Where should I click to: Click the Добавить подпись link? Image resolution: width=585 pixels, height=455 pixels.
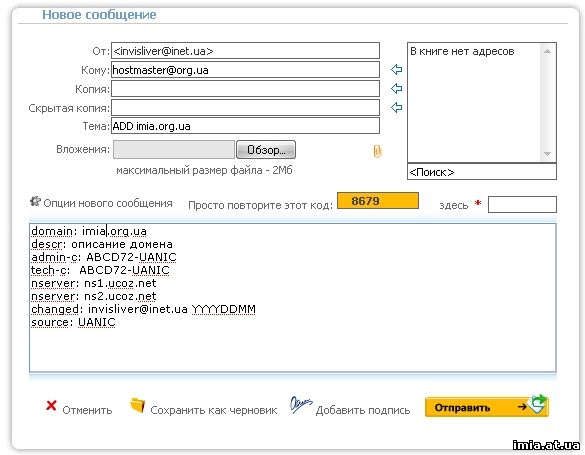click(363, 410)
